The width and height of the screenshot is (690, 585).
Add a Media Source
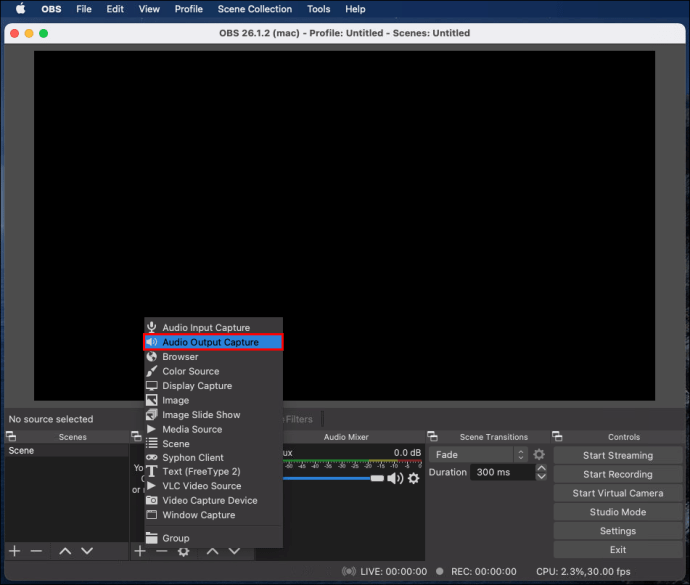pos(213,429)
